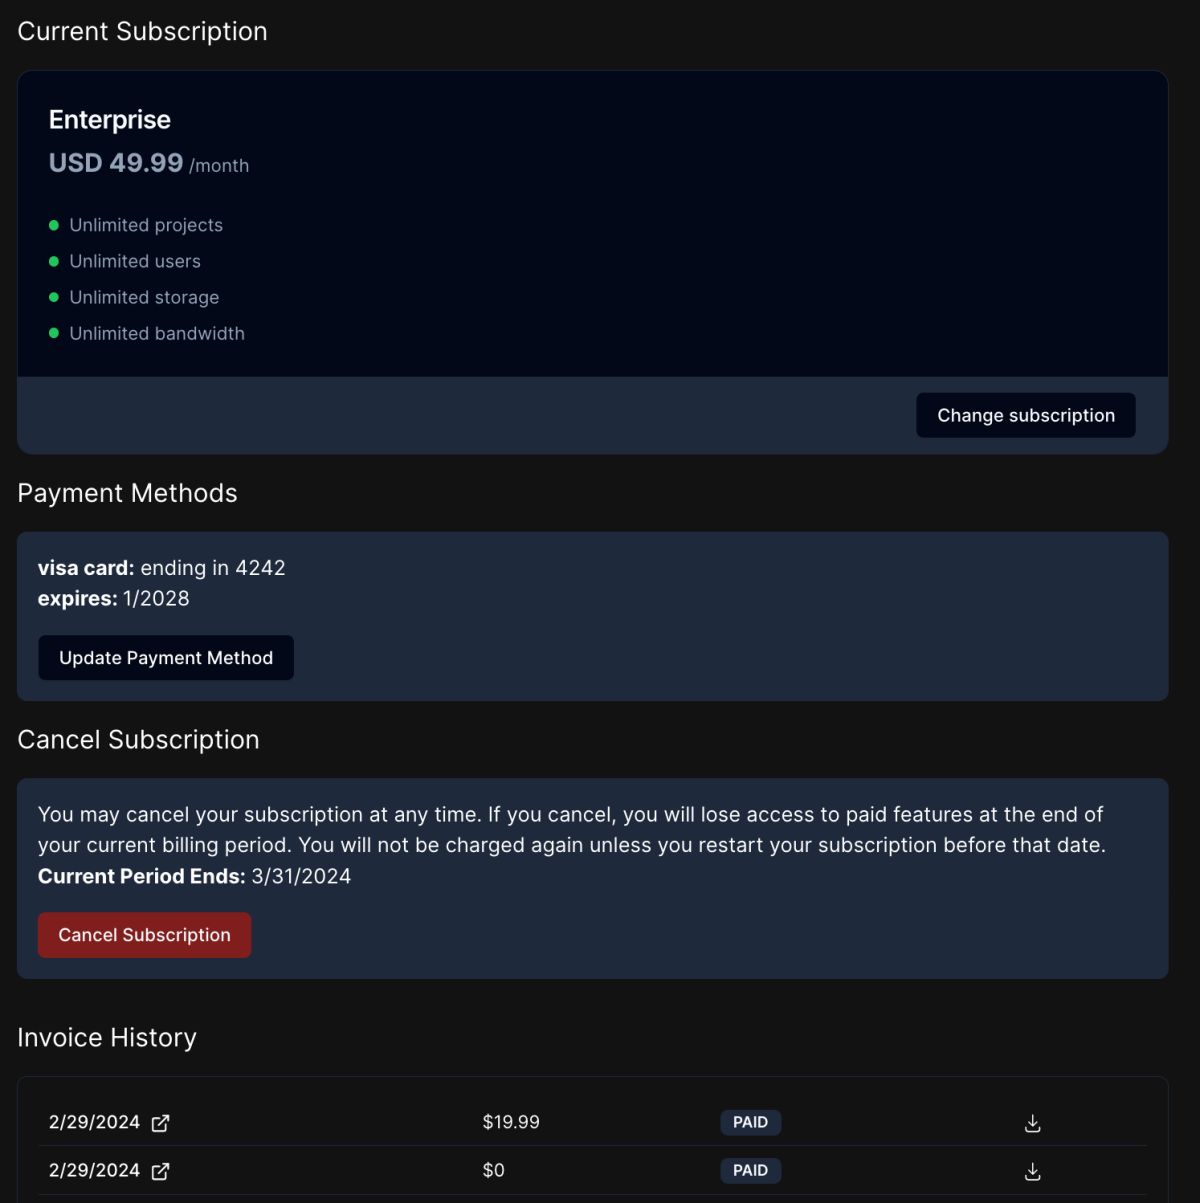This screenshot has width=1200, height=1203.
Task: Click the visa card ending in 4242 text
Action: pyautogui.click(x=162, y=568)
